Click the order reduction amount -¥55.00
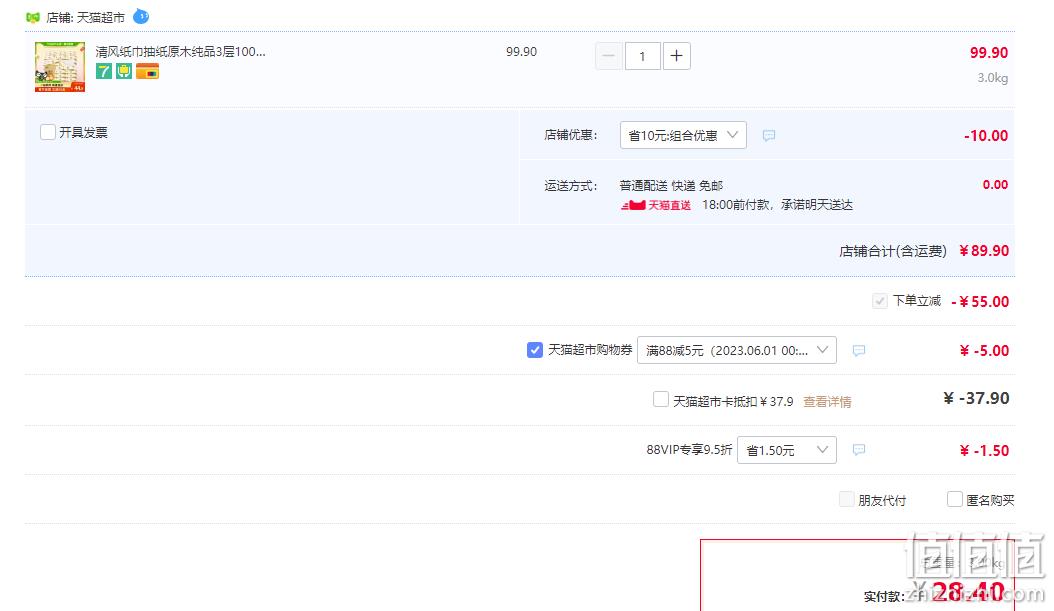 [x=980, y=302]
